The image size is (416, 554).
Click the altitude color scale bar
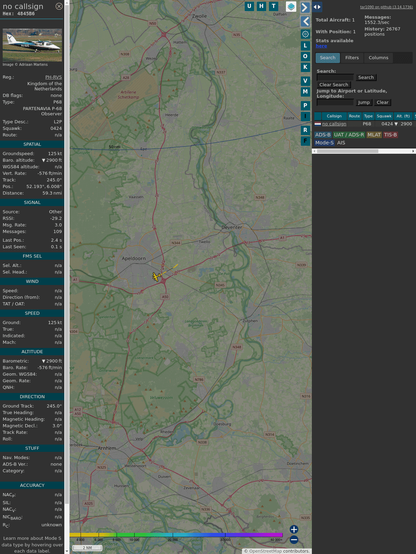(176, 535)
